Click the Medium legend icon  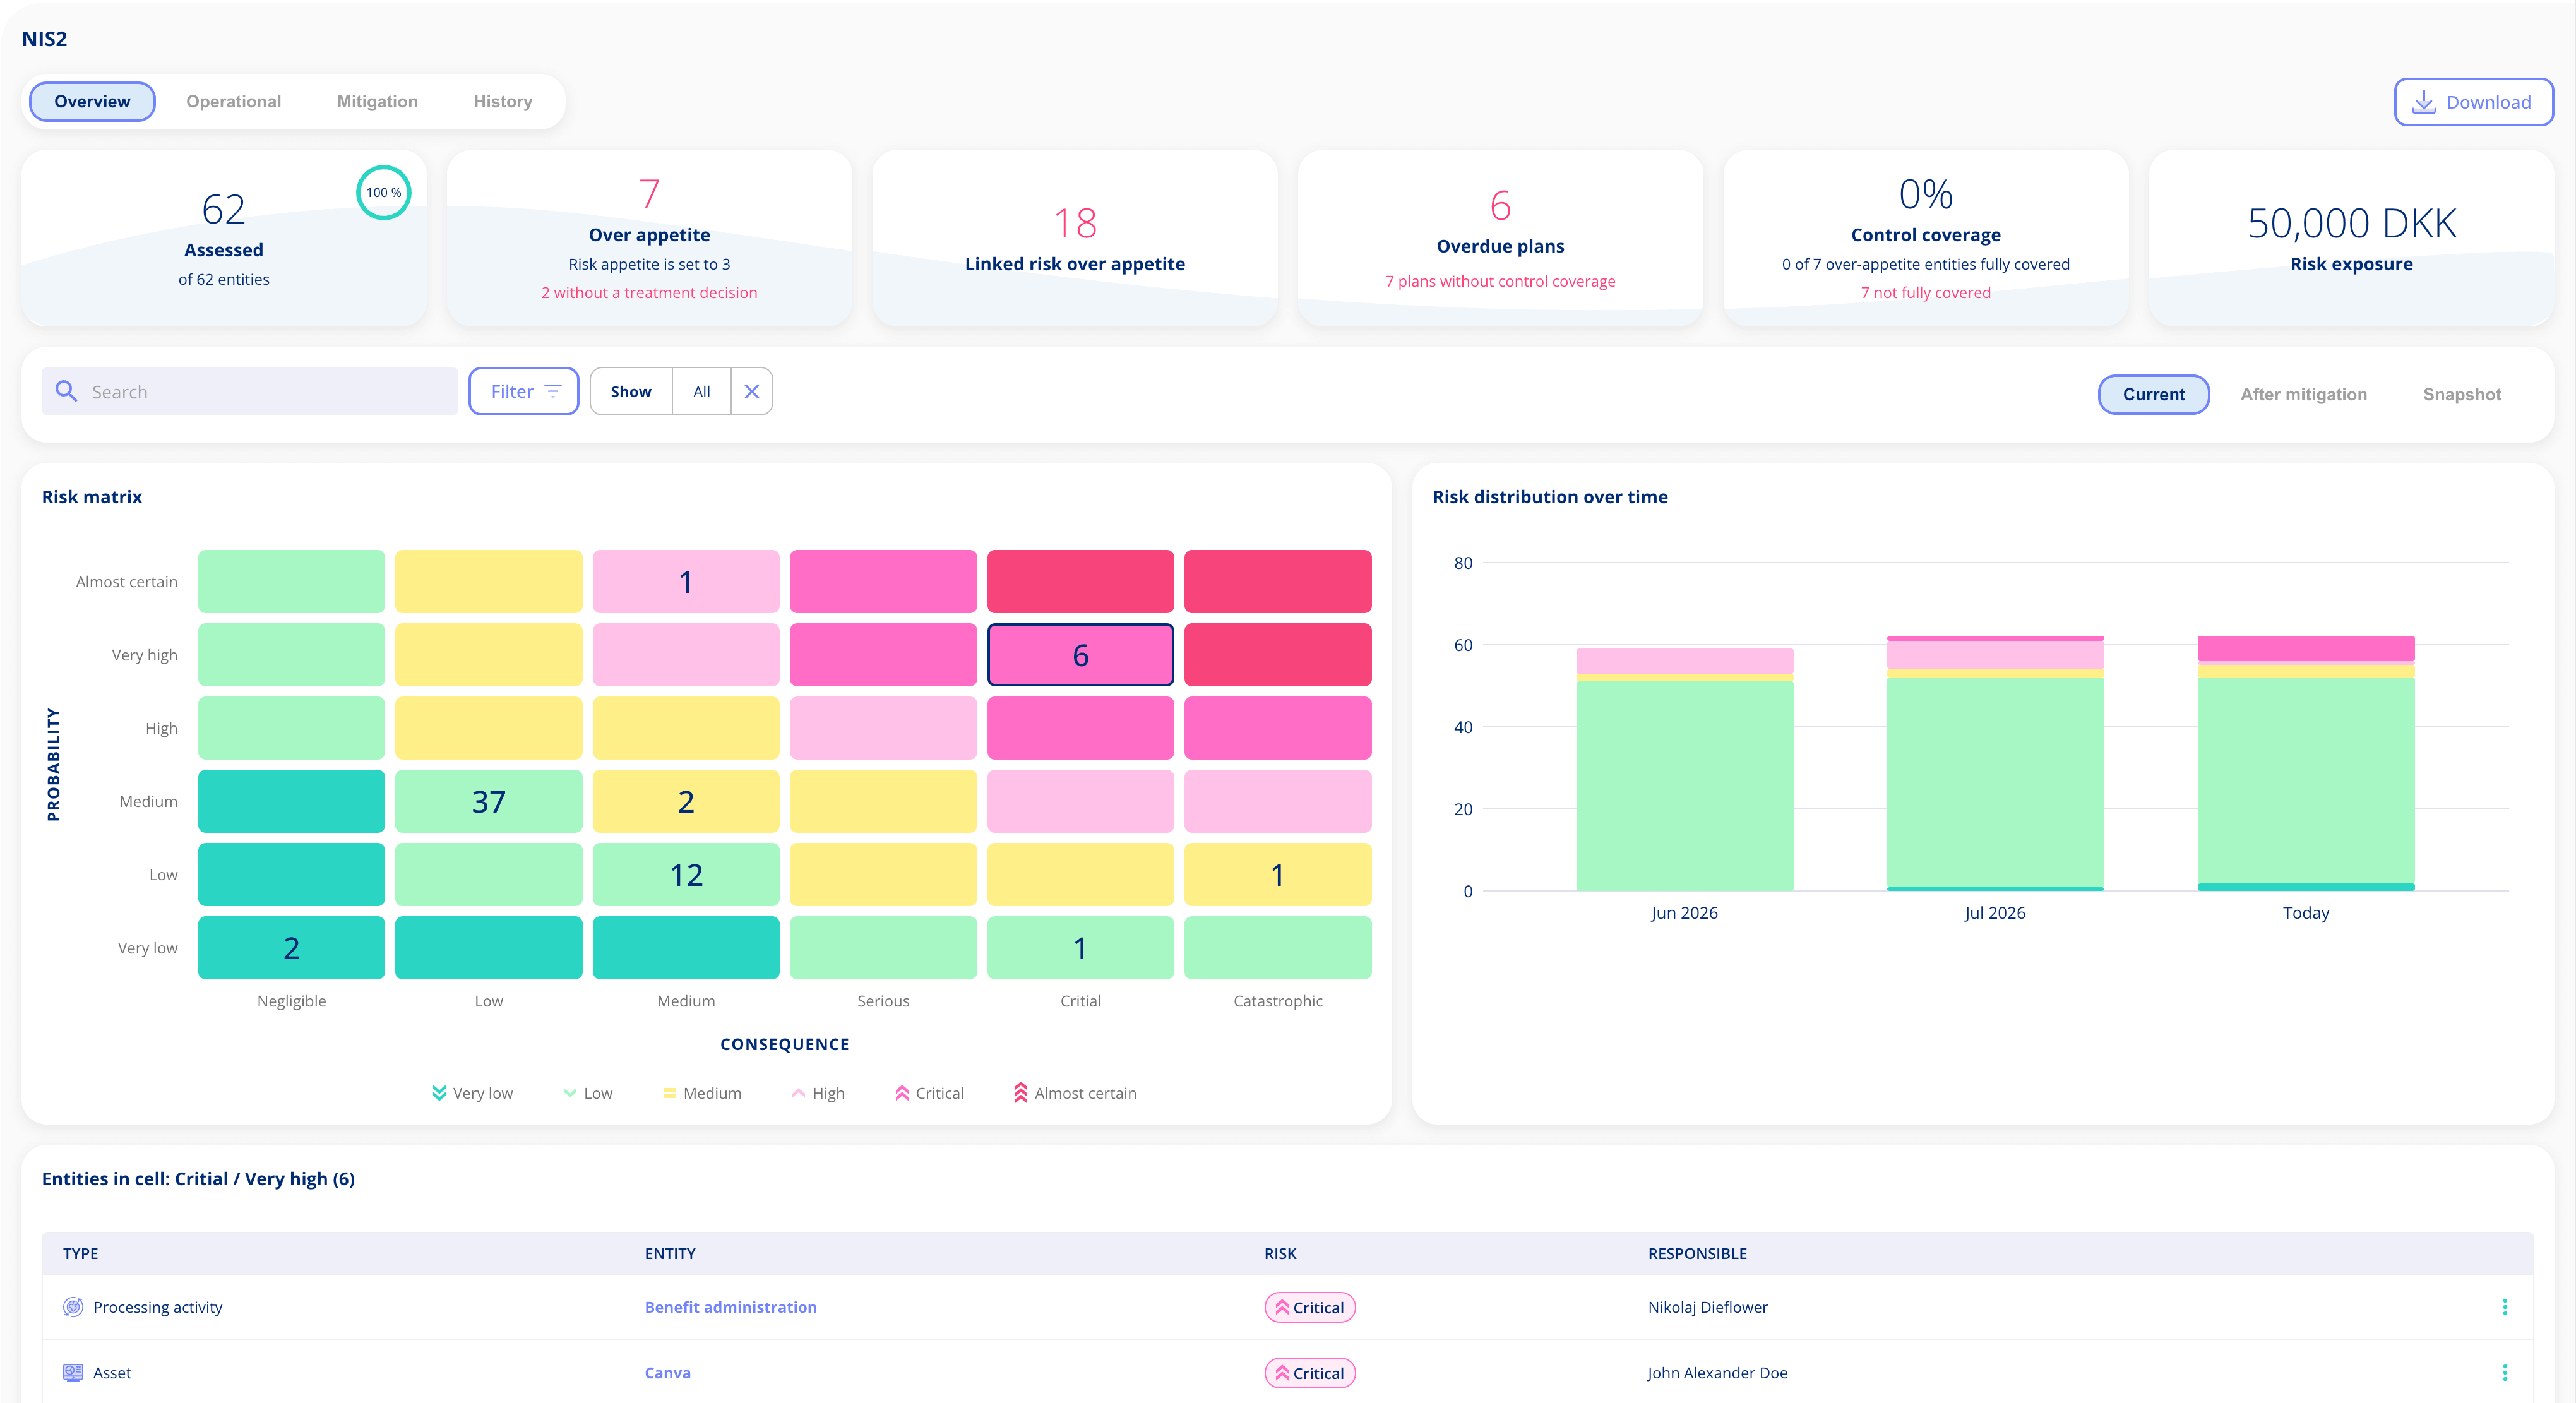point(669,1092)
